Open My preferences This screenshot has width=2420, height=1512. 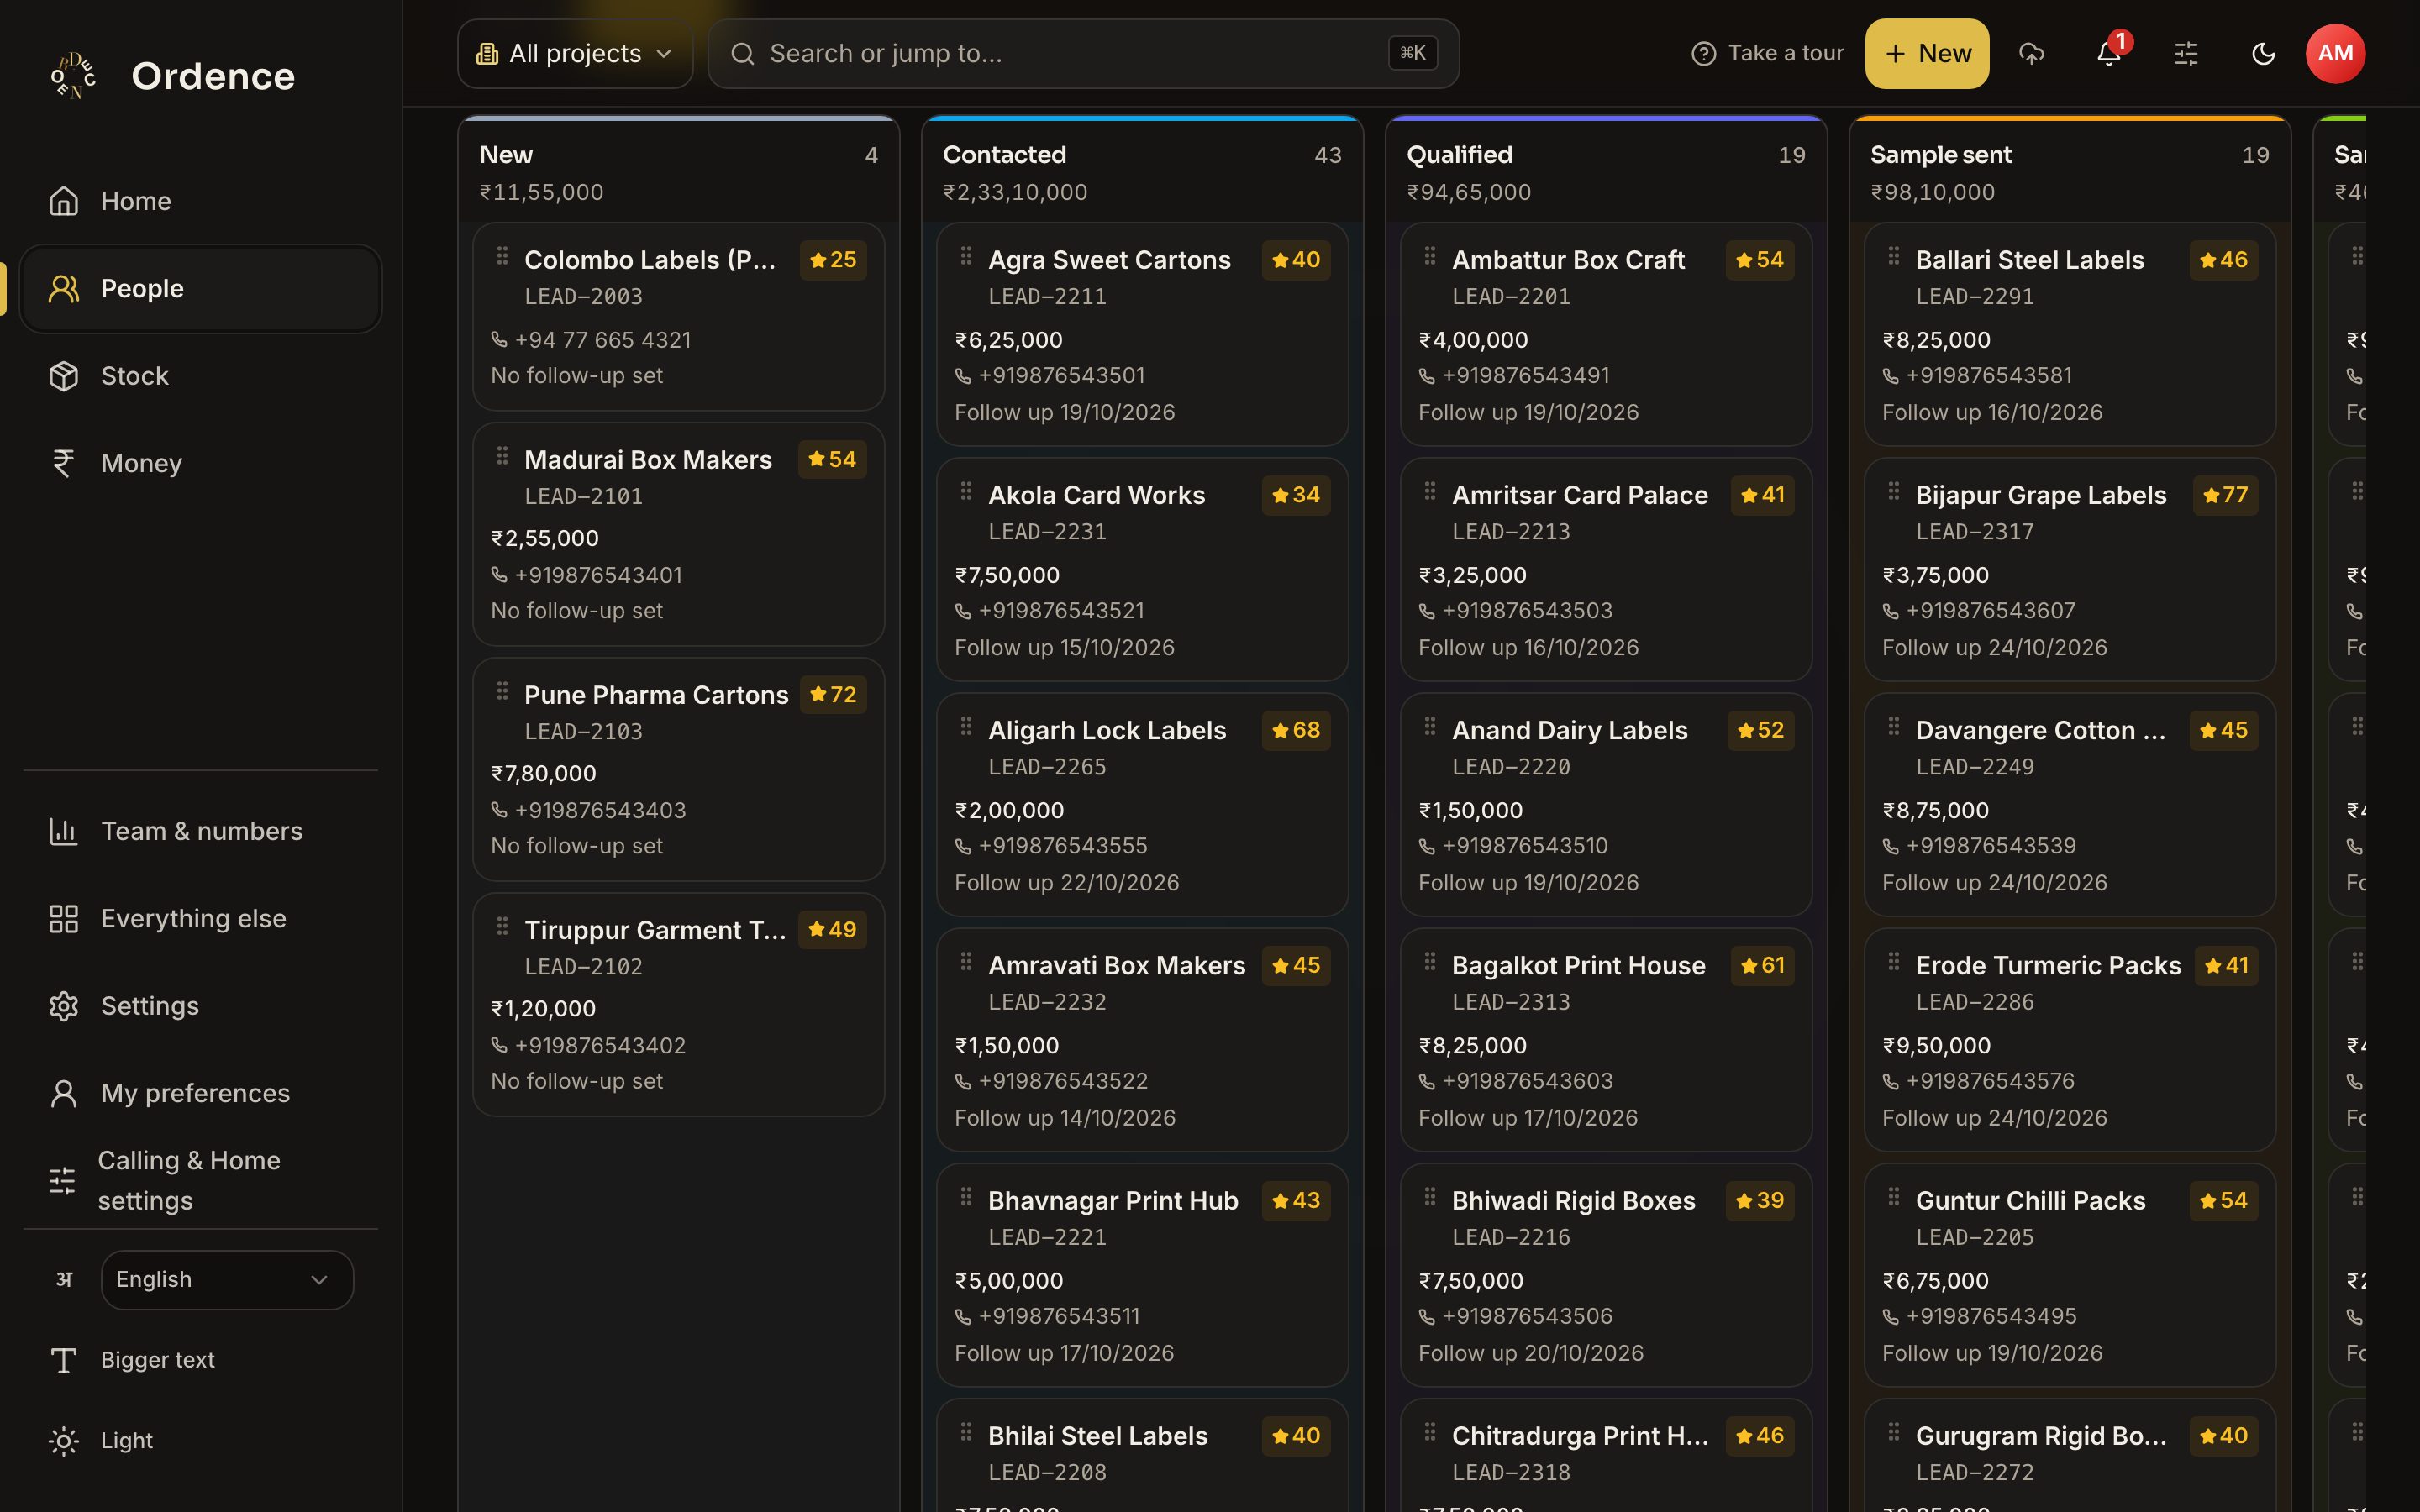[200, 1093]
